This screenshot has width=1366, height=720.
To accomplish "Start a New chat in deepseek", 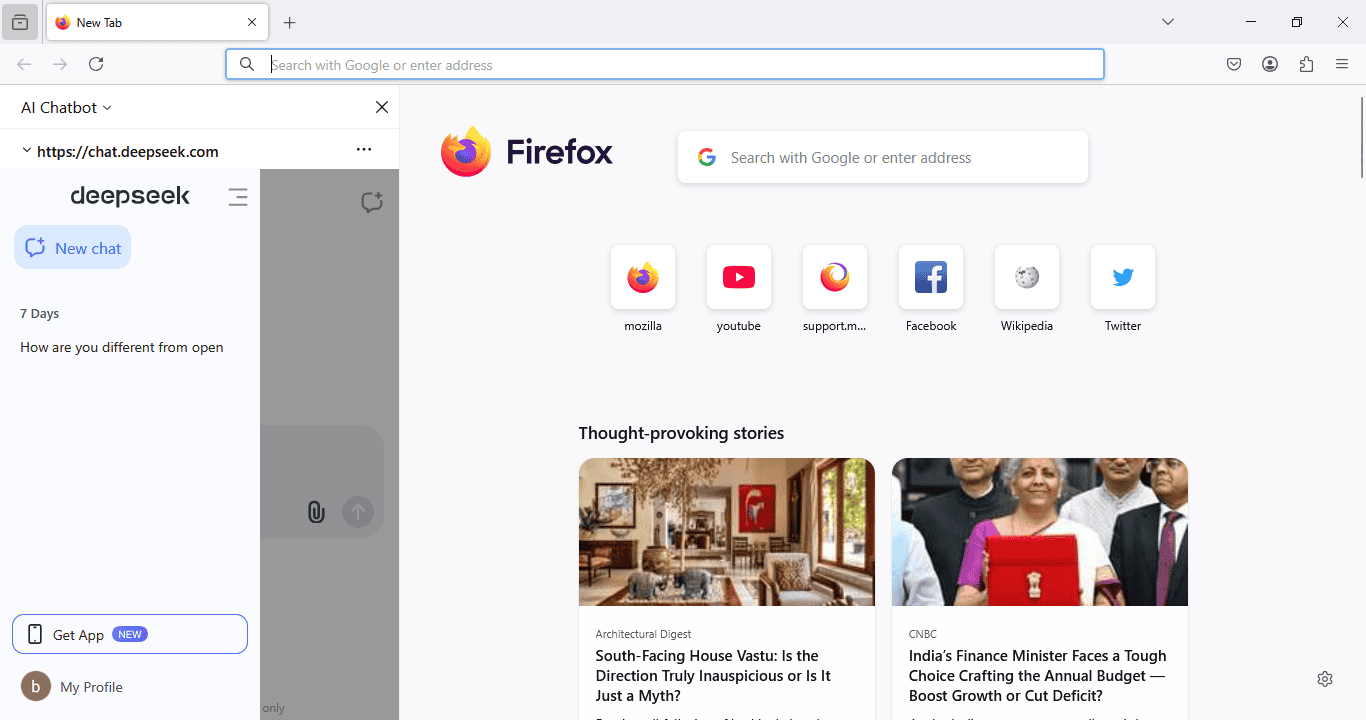I will (x=72, y=248).
